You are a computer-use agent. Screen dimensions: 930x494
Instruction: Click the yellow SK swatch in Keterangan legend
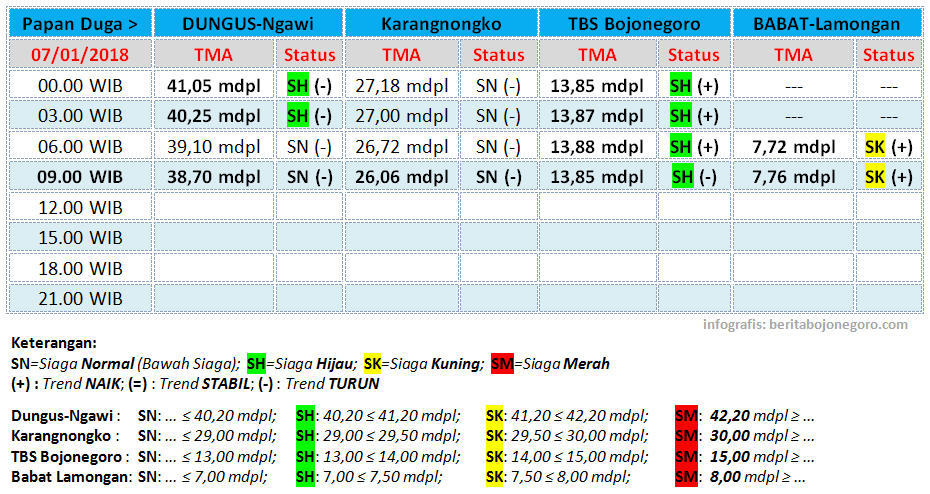point(374,364)
